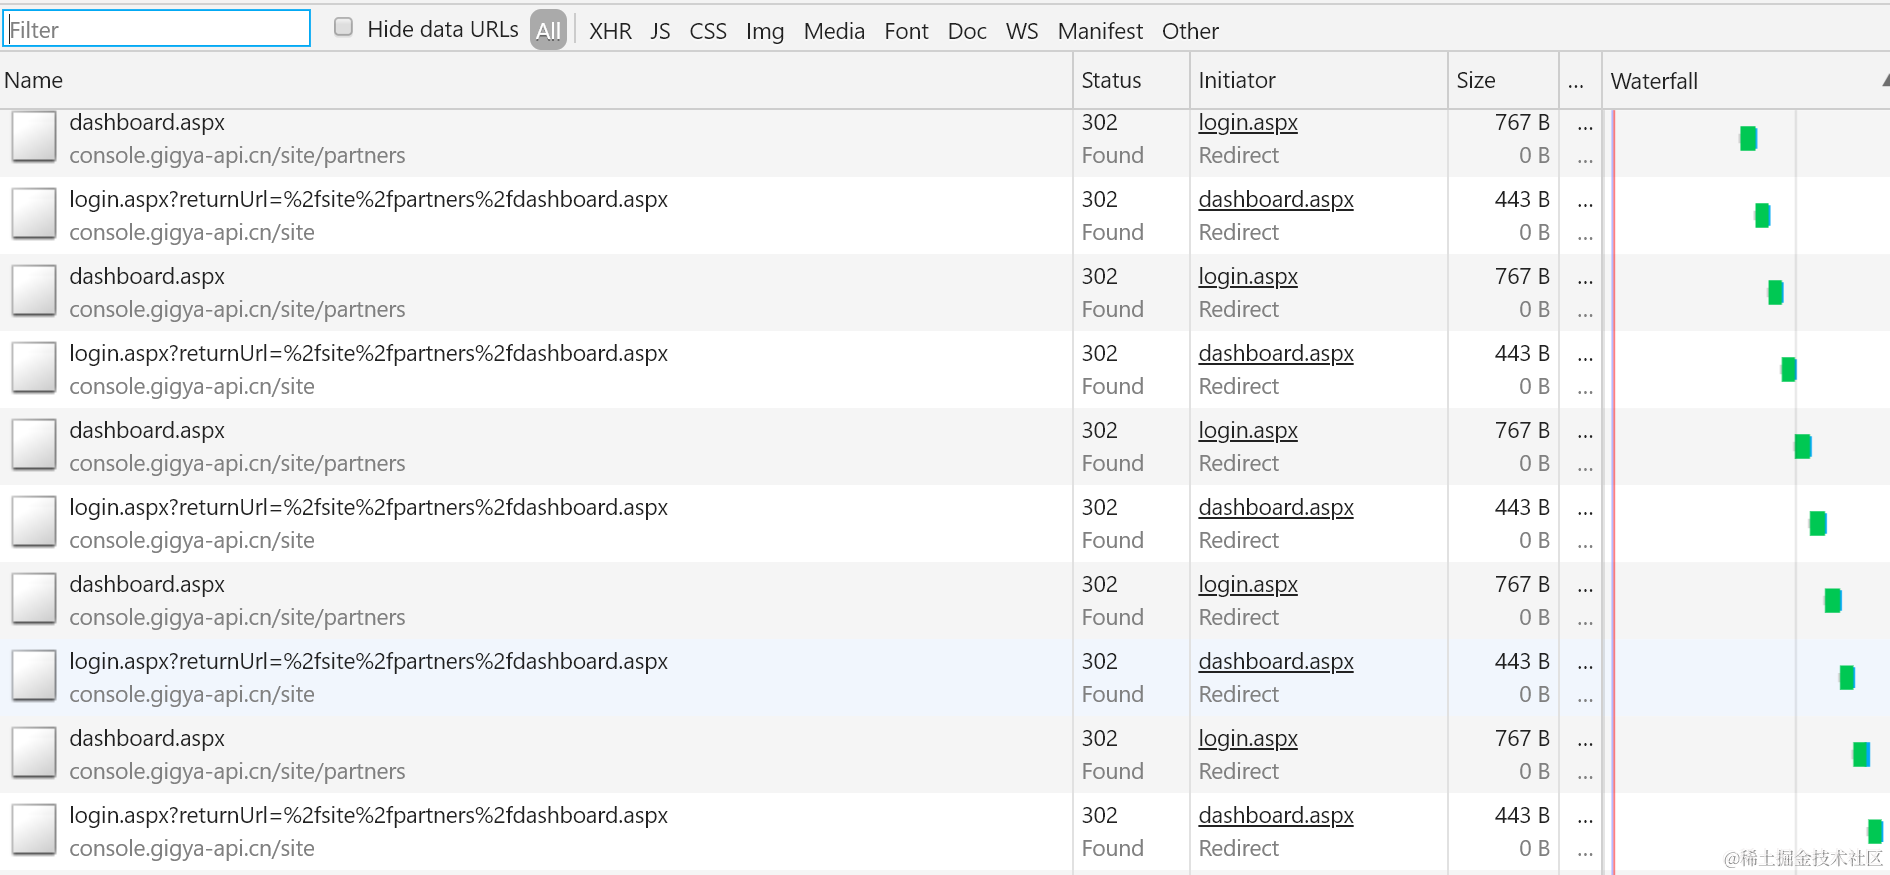
Task: Click waterfall bar of third dashboard.aspx request
Action: click(x=1803, y=446)
